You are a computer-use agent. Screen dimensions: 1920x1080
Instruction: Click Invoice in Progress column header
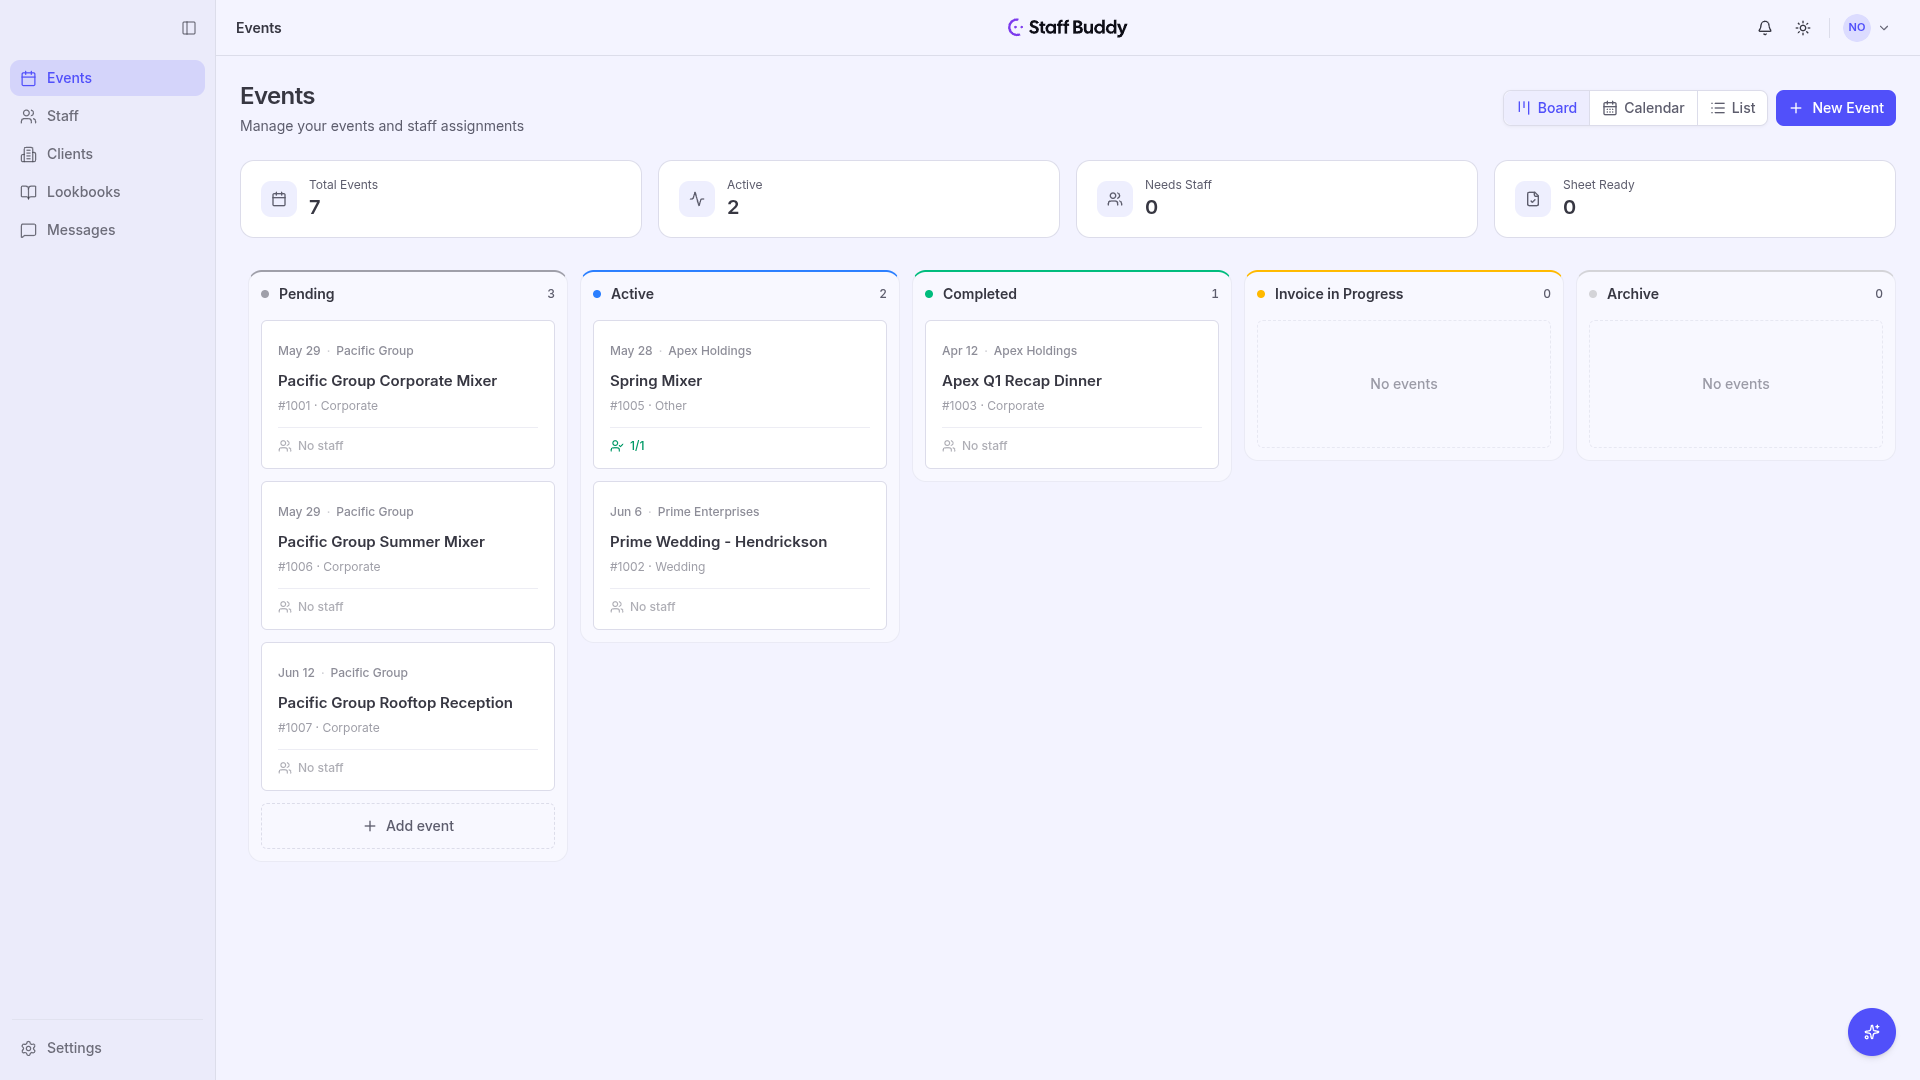1404,294
